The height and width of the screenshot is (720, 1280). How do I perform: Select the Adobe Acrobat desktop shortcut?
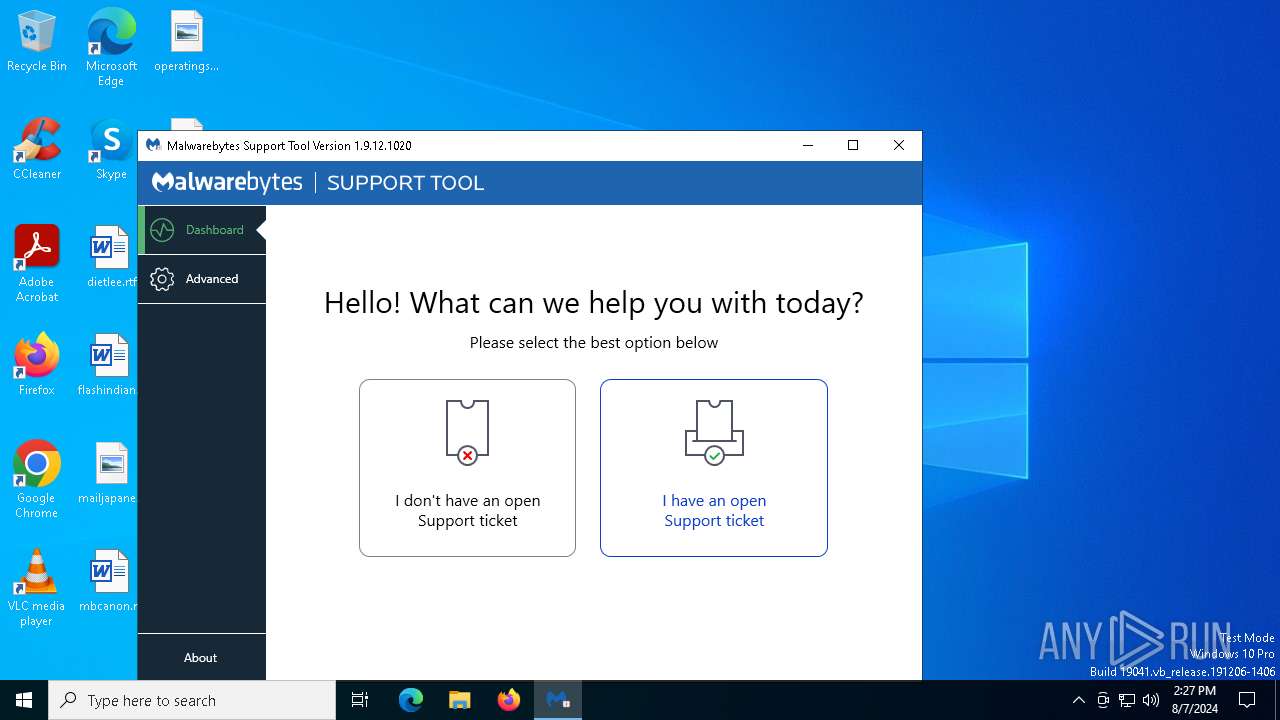(x=37, y=264)
